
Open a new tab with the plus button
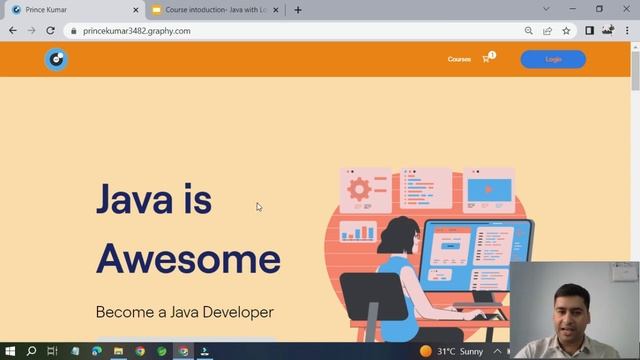coord(298,10)
